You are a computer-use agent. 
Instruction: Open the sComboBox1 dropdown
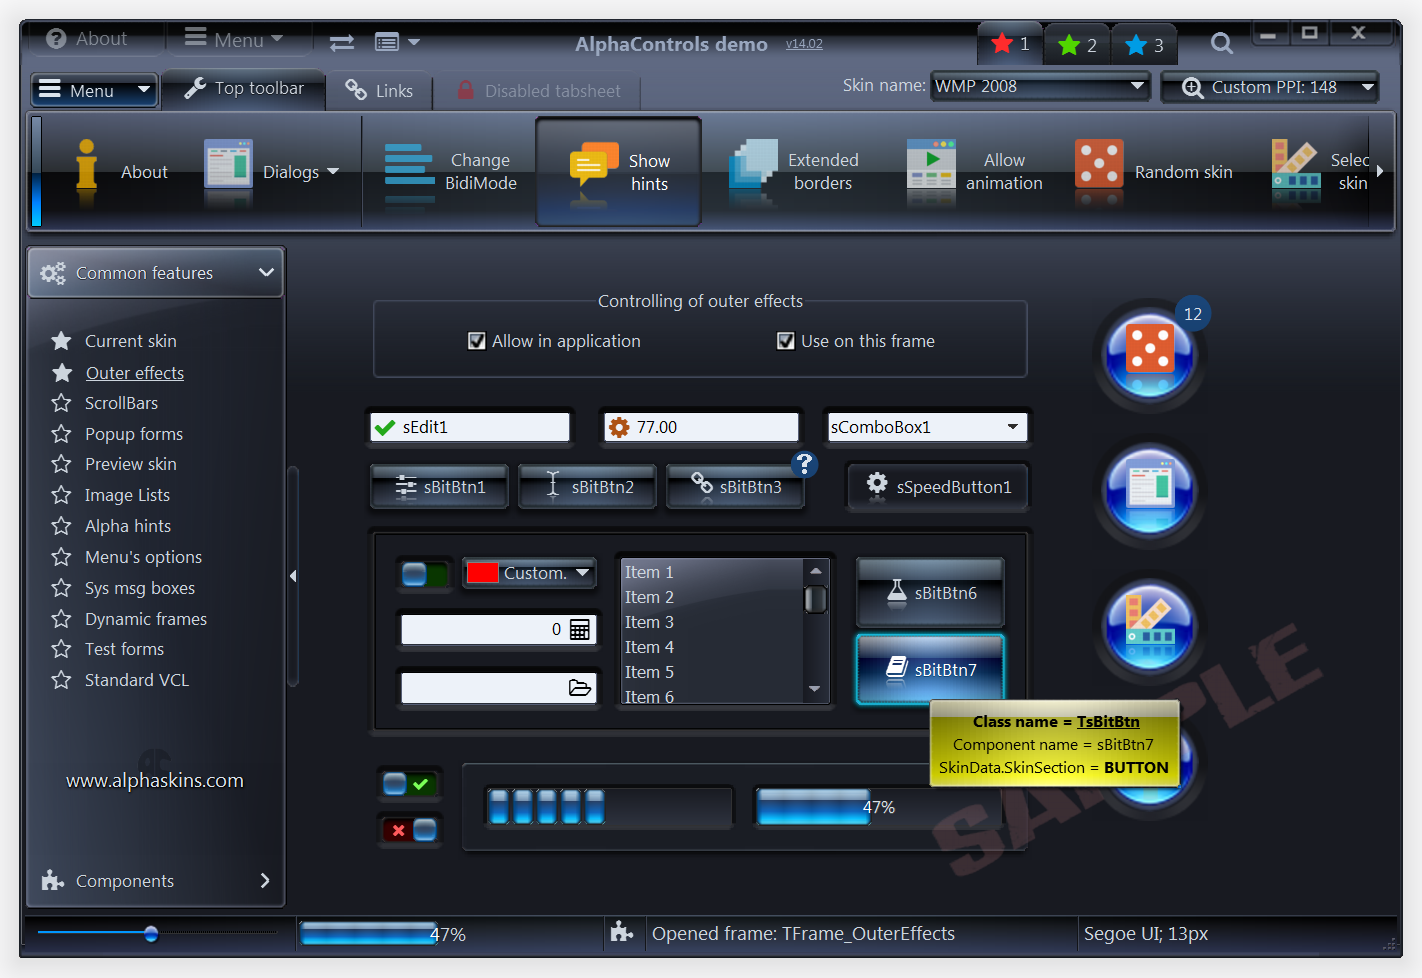1012,427
